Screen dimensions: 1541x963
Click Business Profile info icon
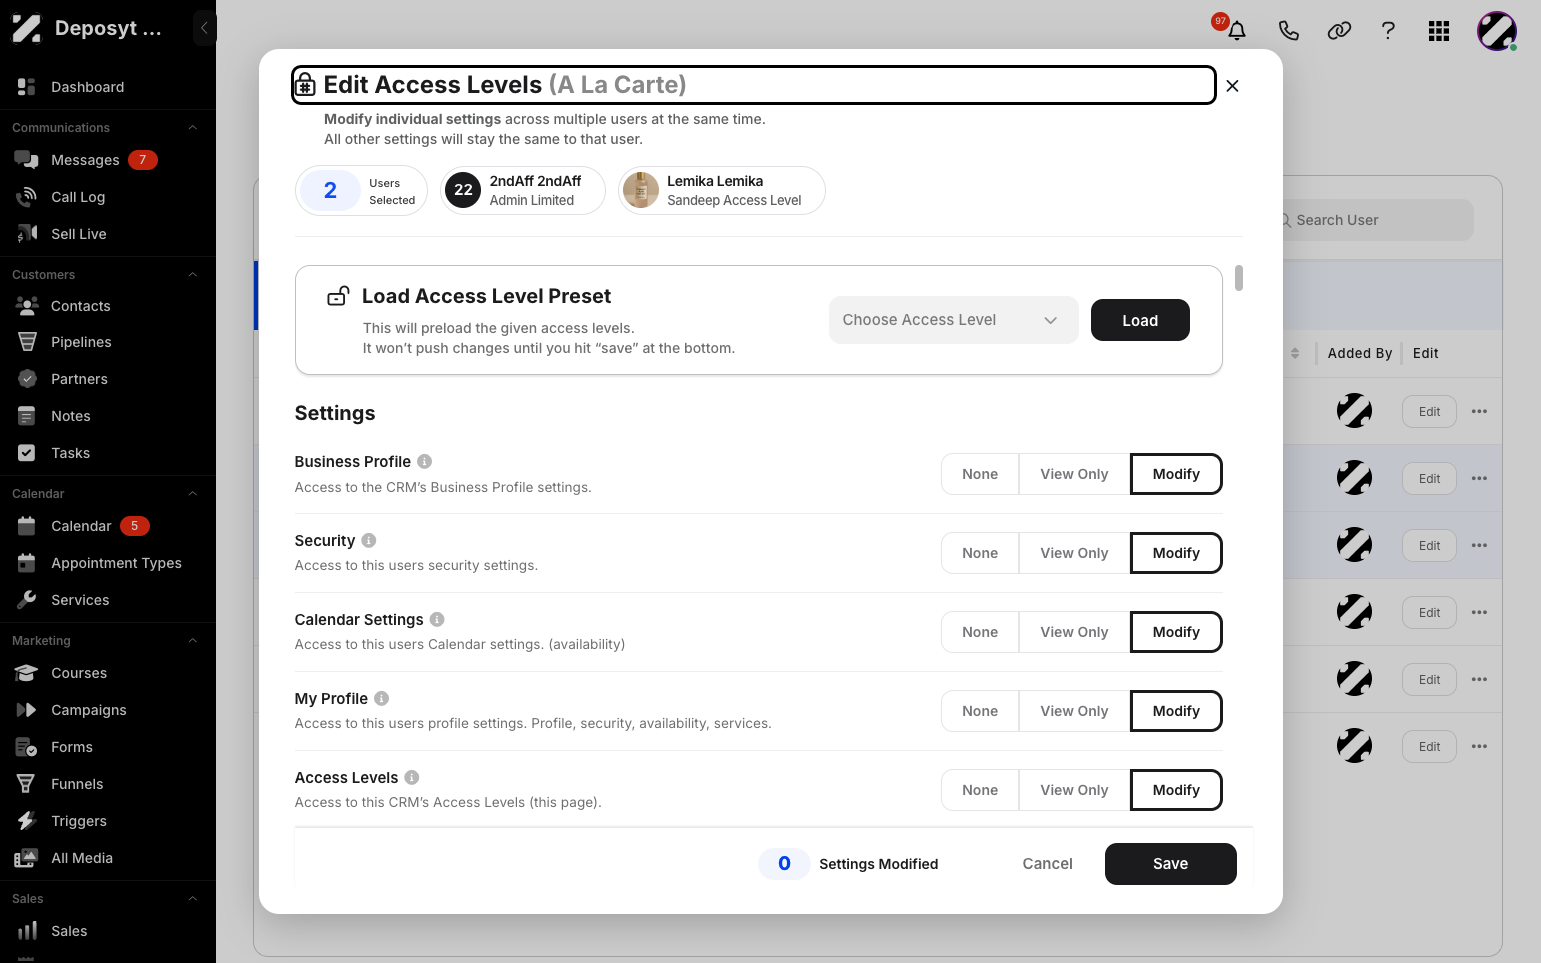tap(425, 461)
